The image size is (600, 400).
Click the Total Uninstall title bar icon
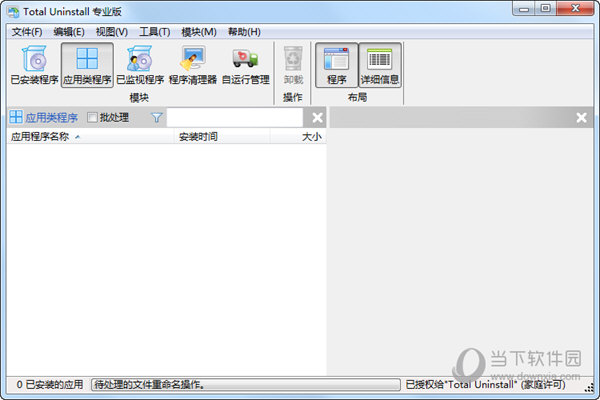click(13, 12)
